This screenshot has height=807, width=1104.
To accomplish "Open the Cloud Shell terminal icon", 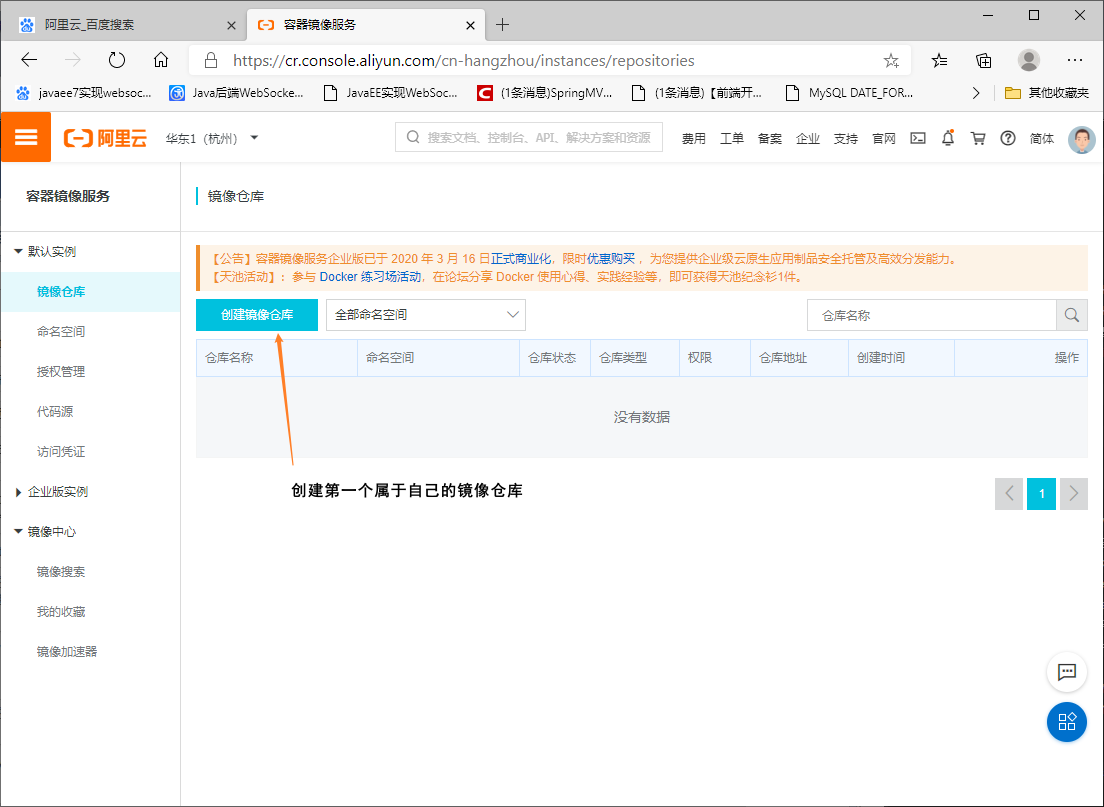I will tap(917, 138).
